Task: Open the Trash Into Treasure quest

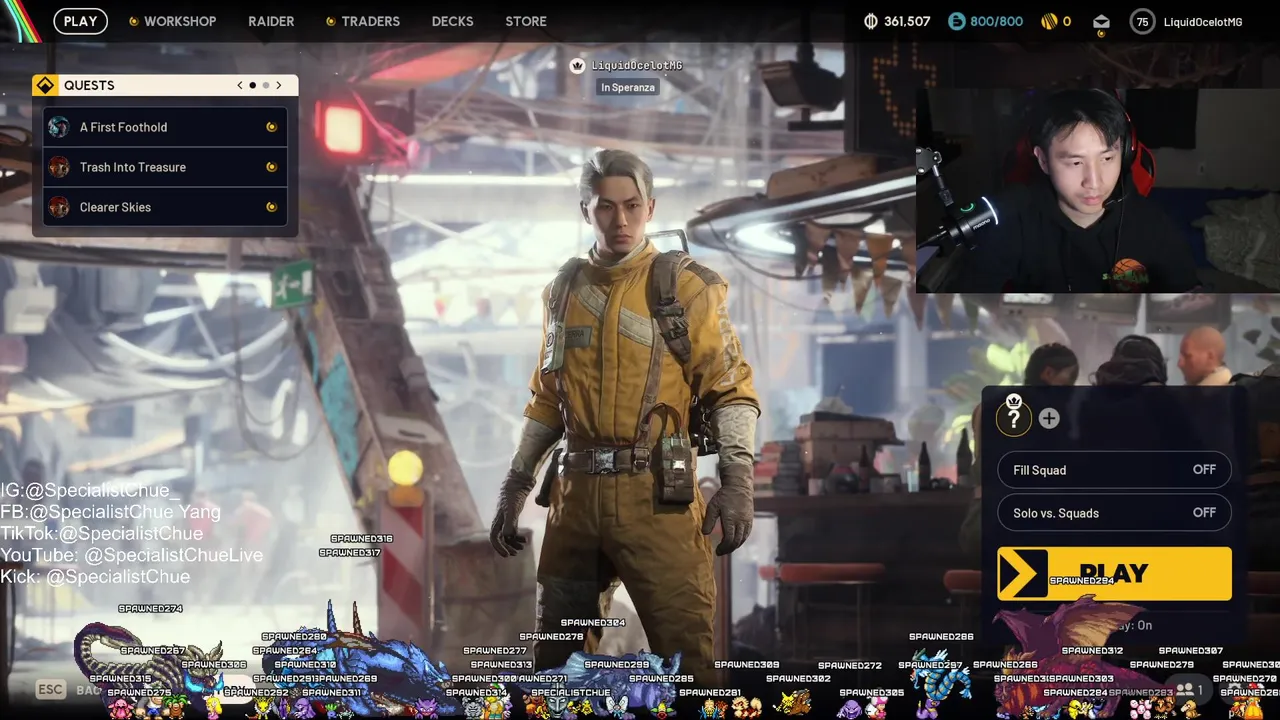Action: [x=166, y=167]
